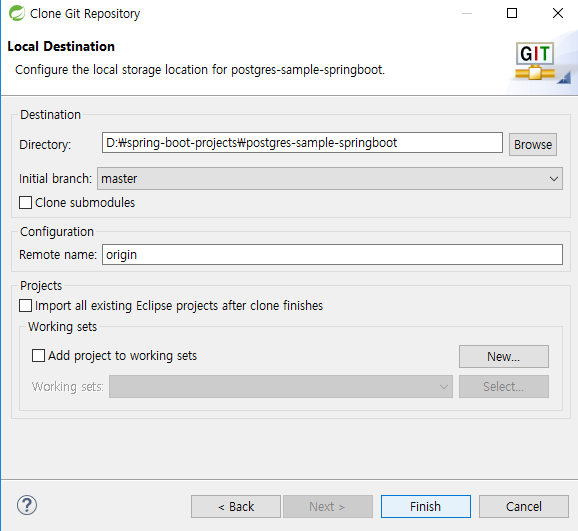Click the Browse button for directory
Image resolution: width=578 pixels, height=531 pixels.
(x=533, y=145)
